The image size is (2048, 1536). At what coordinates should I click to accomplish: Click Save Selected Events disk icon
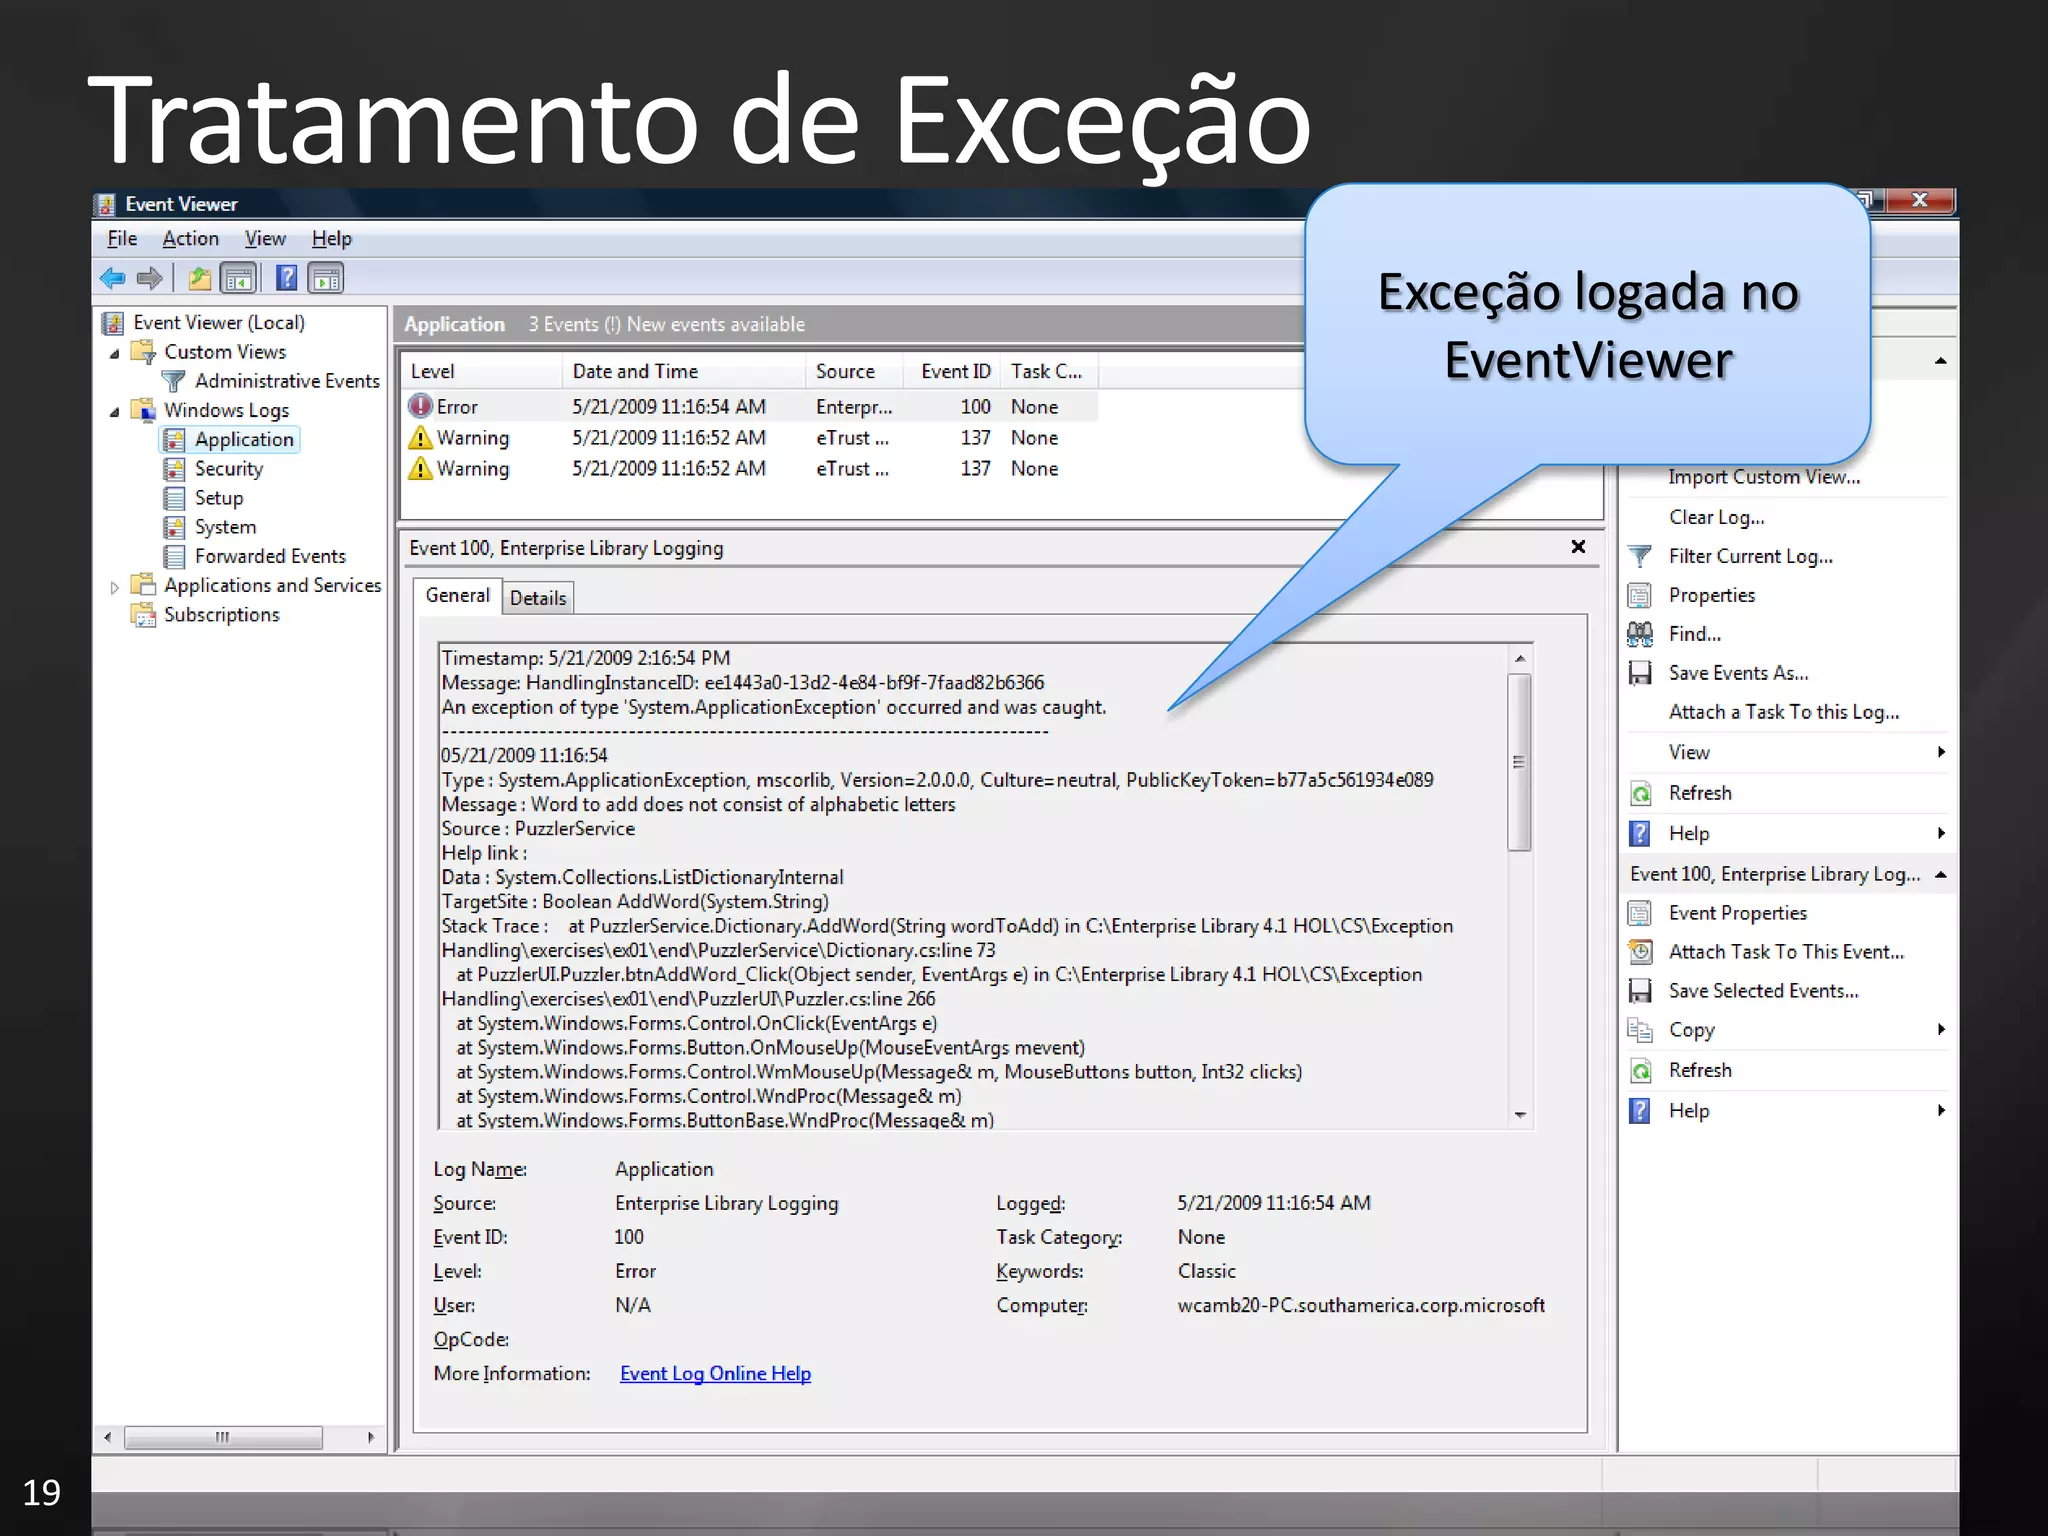click(1640, 991)
